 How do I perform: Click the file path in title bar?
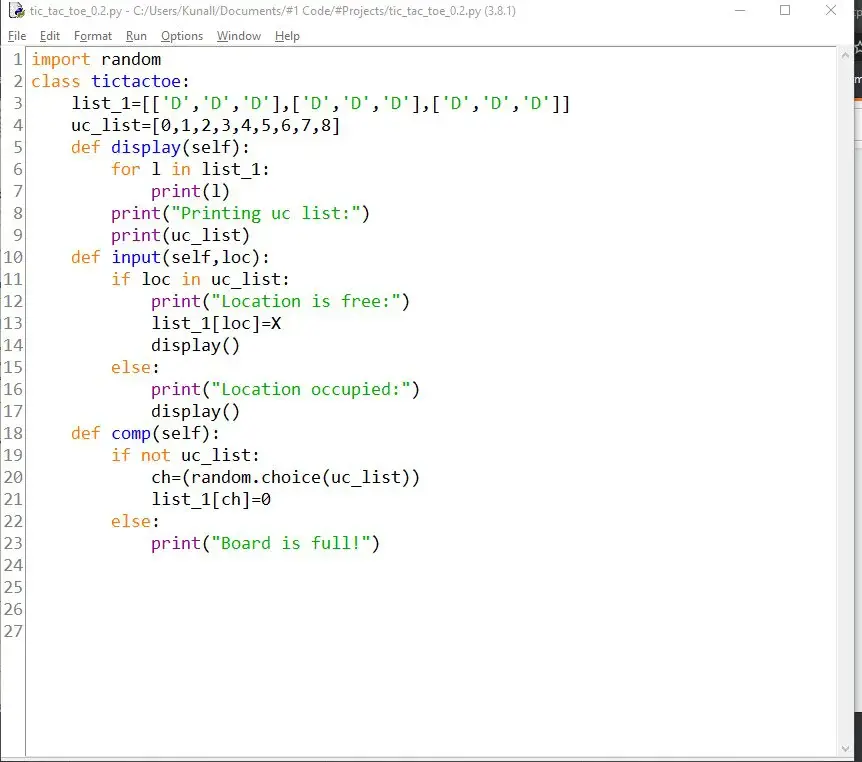point(307,10)
